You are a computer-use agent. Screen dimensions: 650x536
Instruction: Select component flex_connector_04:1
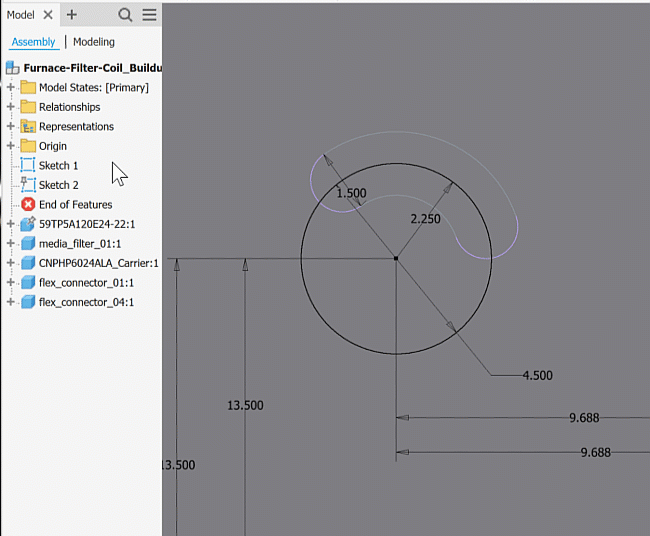pos(86,302)
